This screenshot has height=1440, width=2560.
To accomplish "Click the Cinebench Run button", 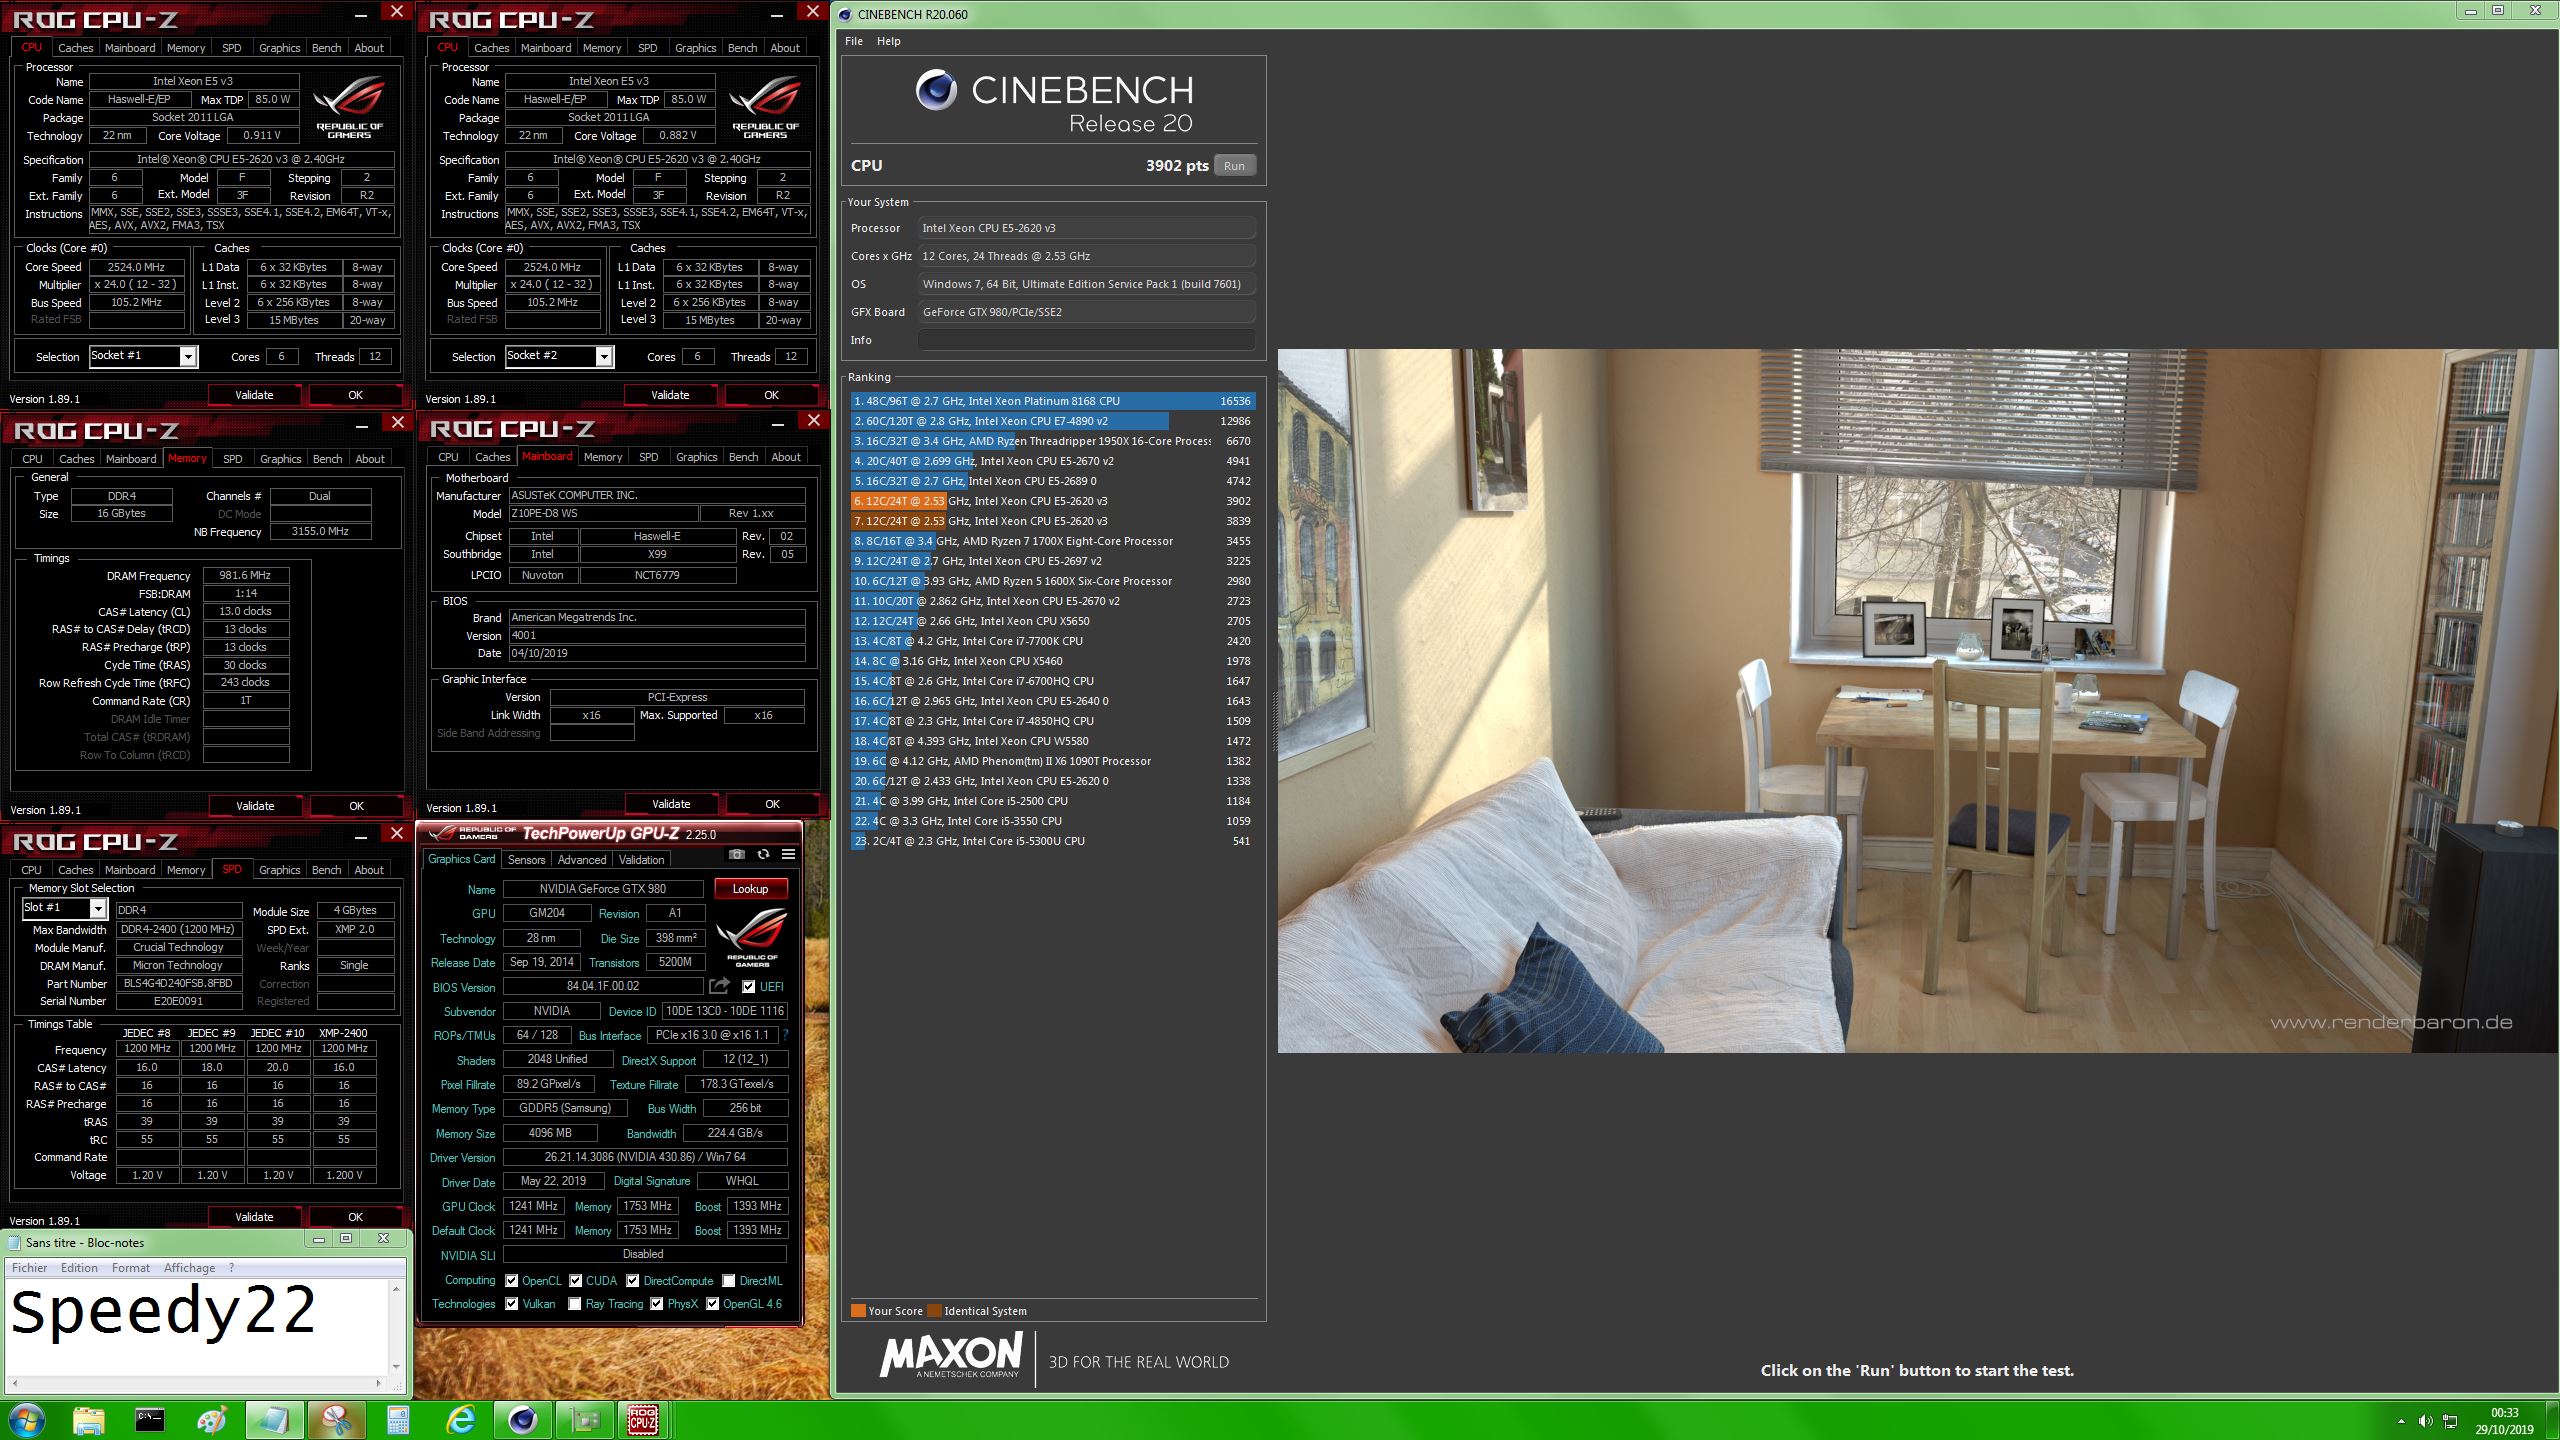I will [1234, 166].
